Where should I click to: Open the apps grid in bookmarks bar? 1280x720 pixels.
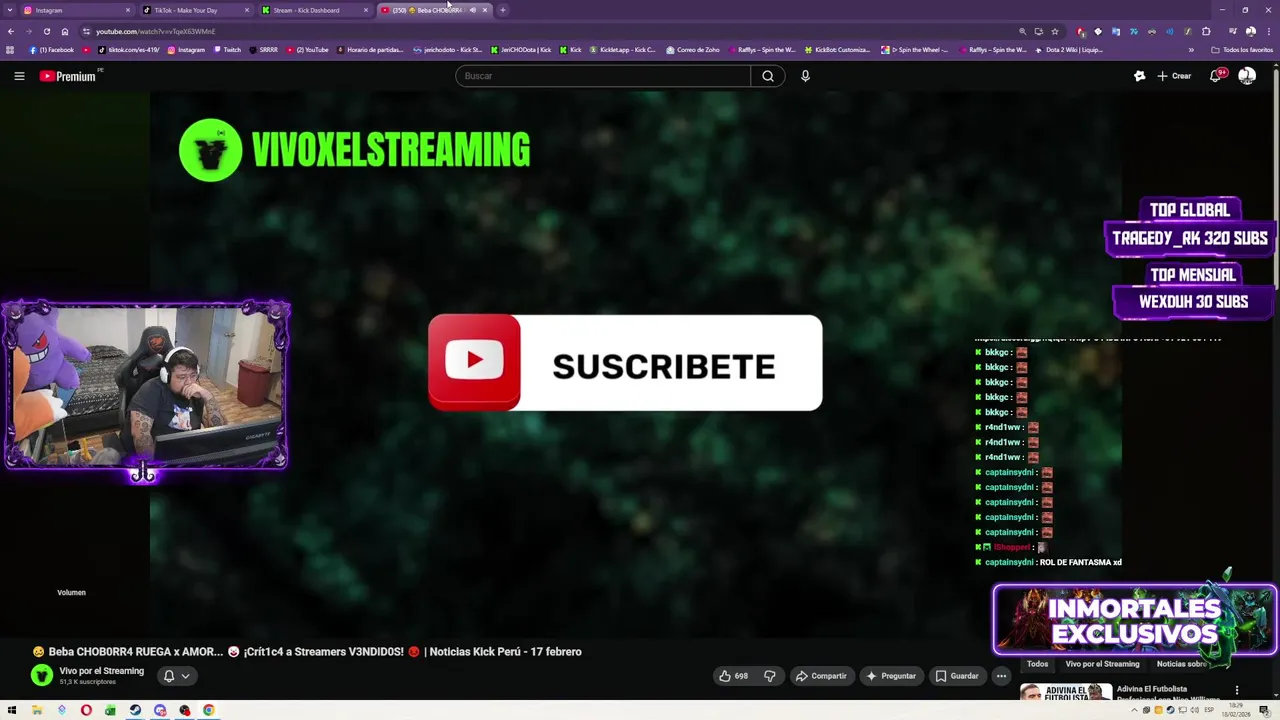coord(10,50)
